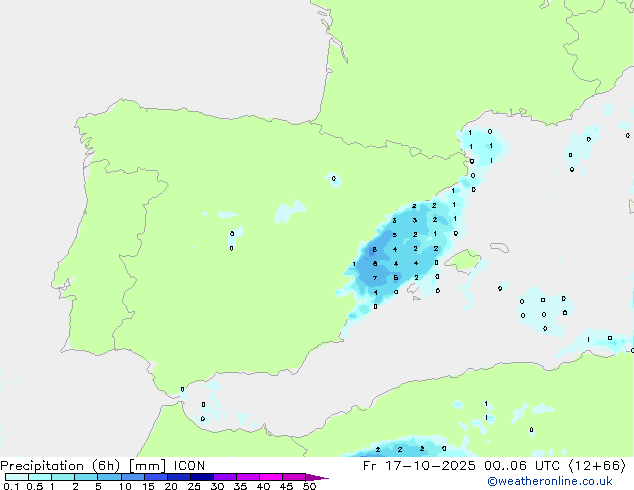Viewport: 634px width, 490px height.
Task: Click the '0.5' legend scale label
Action: (x=35, y=486)
